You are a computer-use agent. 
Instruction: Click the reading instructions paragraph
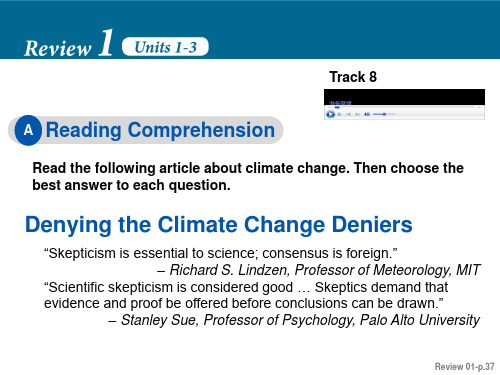[248, 176]
